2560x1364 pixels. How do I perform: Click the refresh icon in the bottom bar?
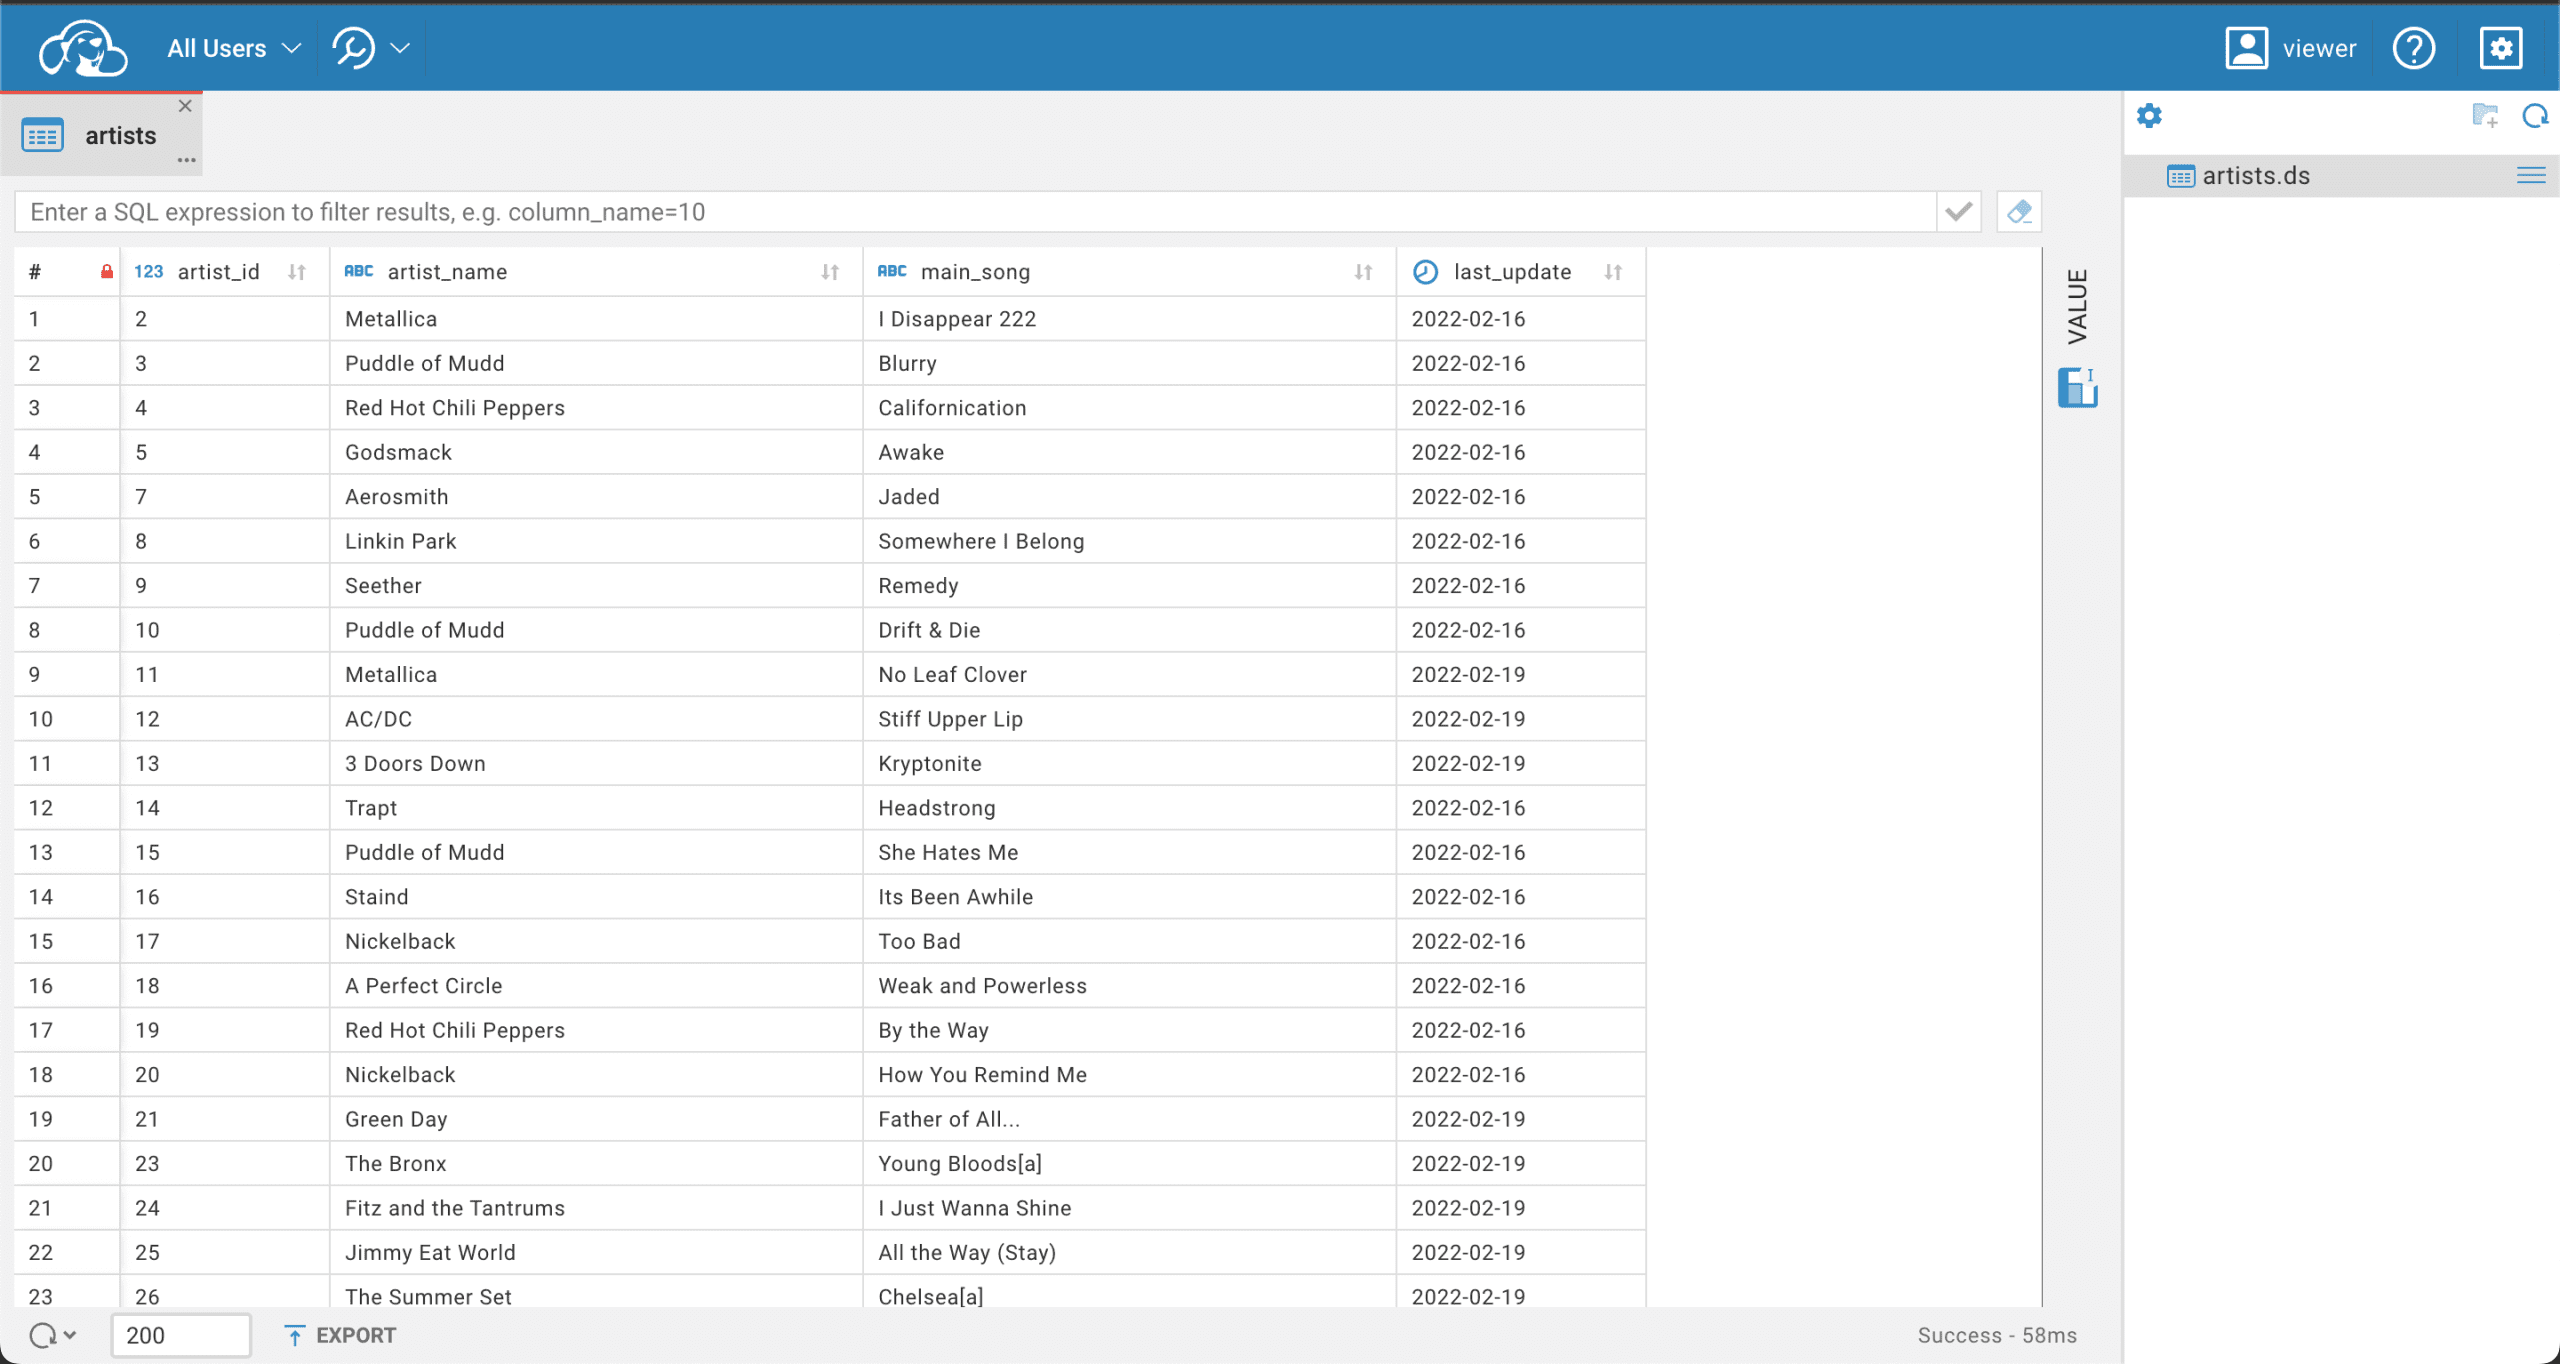coord(43,1335)
